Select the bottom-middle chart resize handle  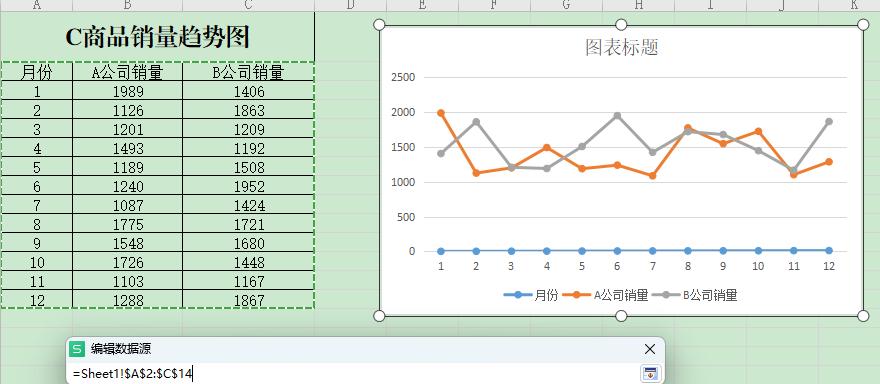click(621, 316)
